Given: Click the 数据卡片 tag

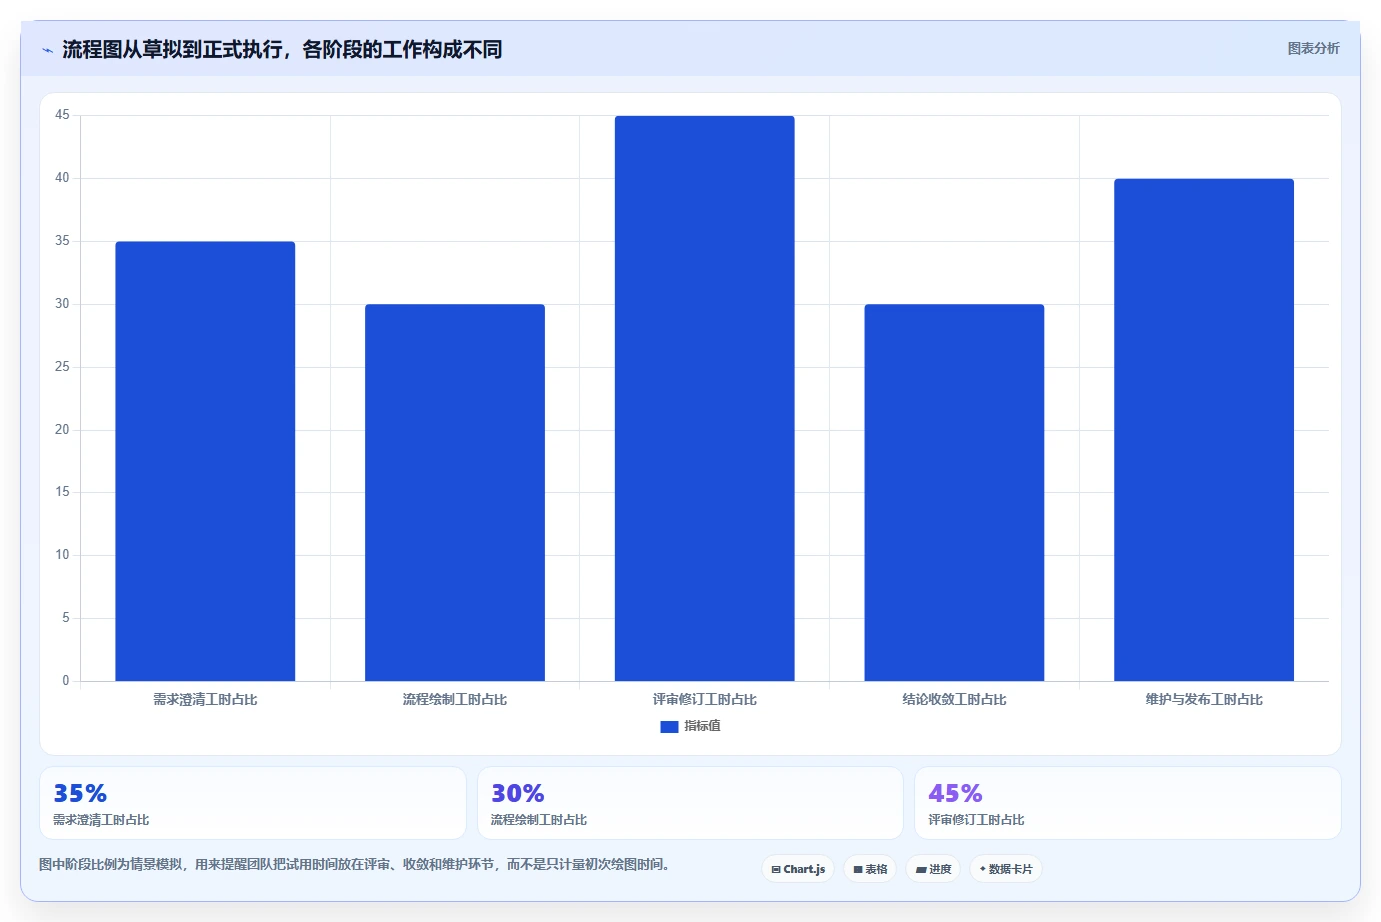Looking at the screenshot, I should click(x=1006, y=869).
